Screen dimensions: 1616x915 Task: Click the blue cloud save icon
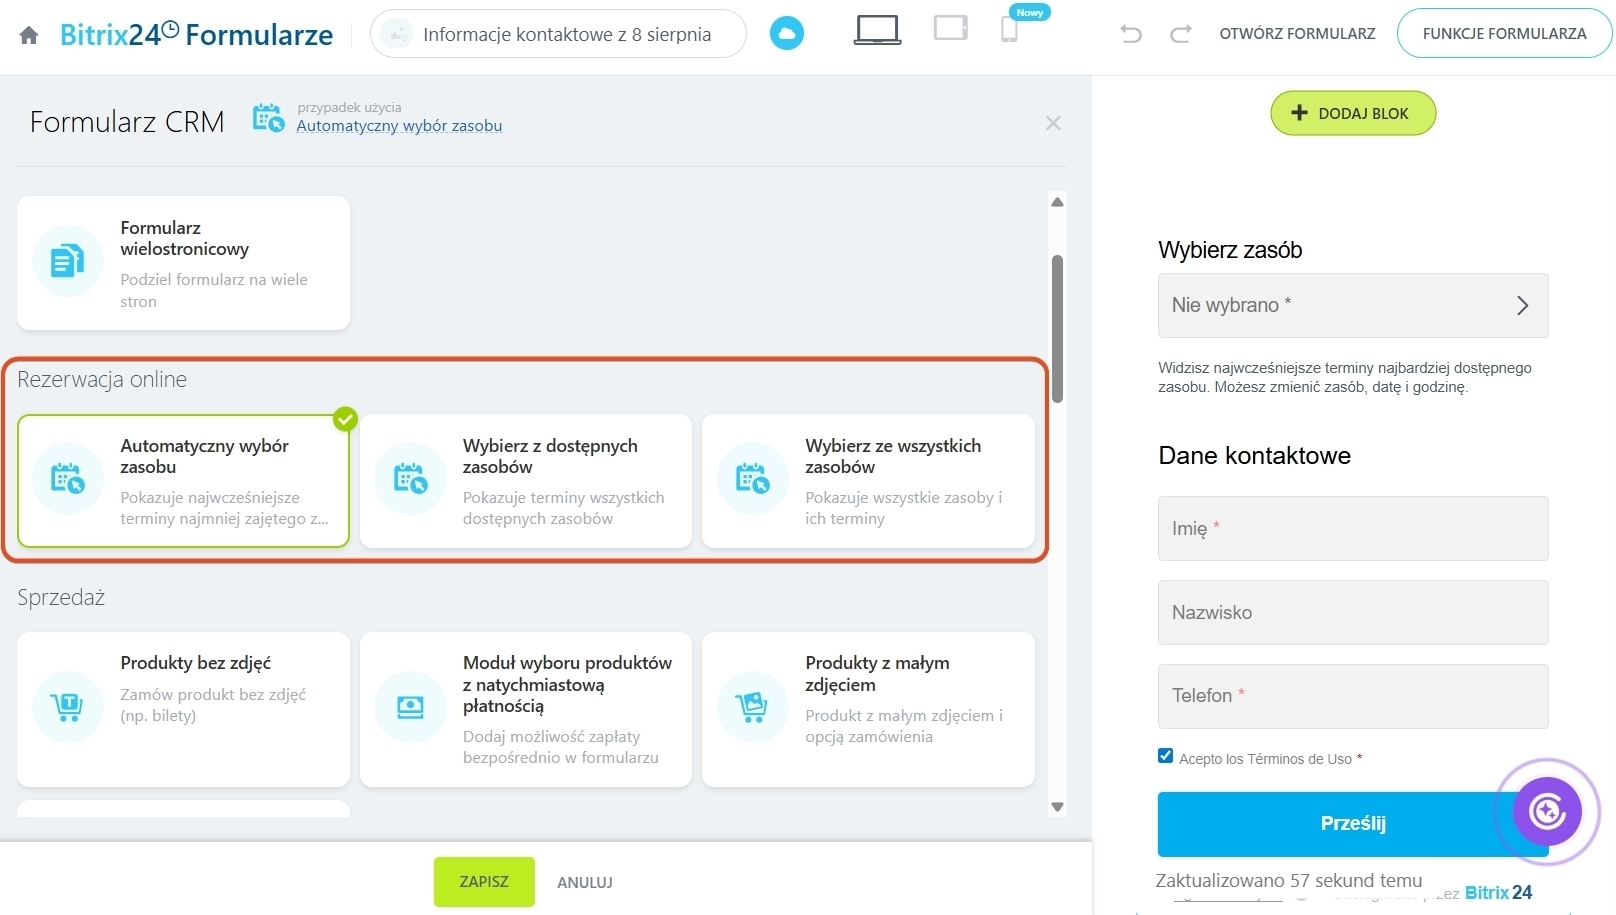[787, 34]
